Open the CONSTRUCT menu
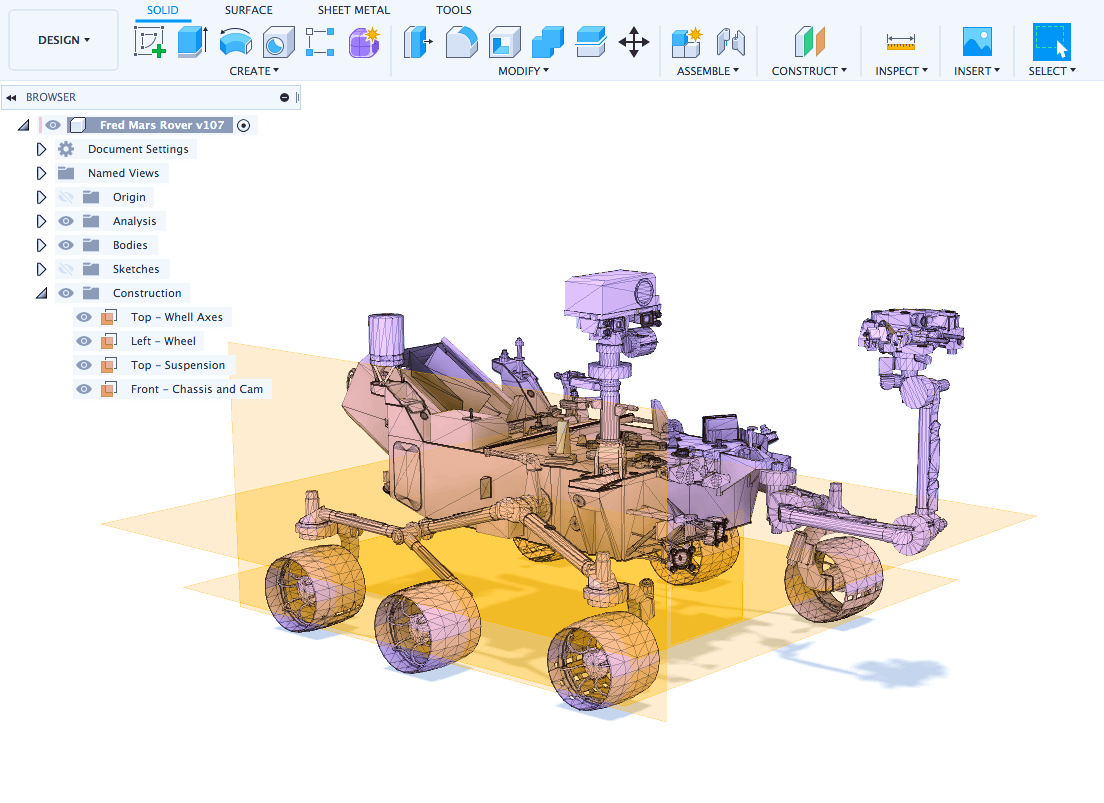This screenshot has width=1104, height=803. pyautogui.click(x=809, y=71)
